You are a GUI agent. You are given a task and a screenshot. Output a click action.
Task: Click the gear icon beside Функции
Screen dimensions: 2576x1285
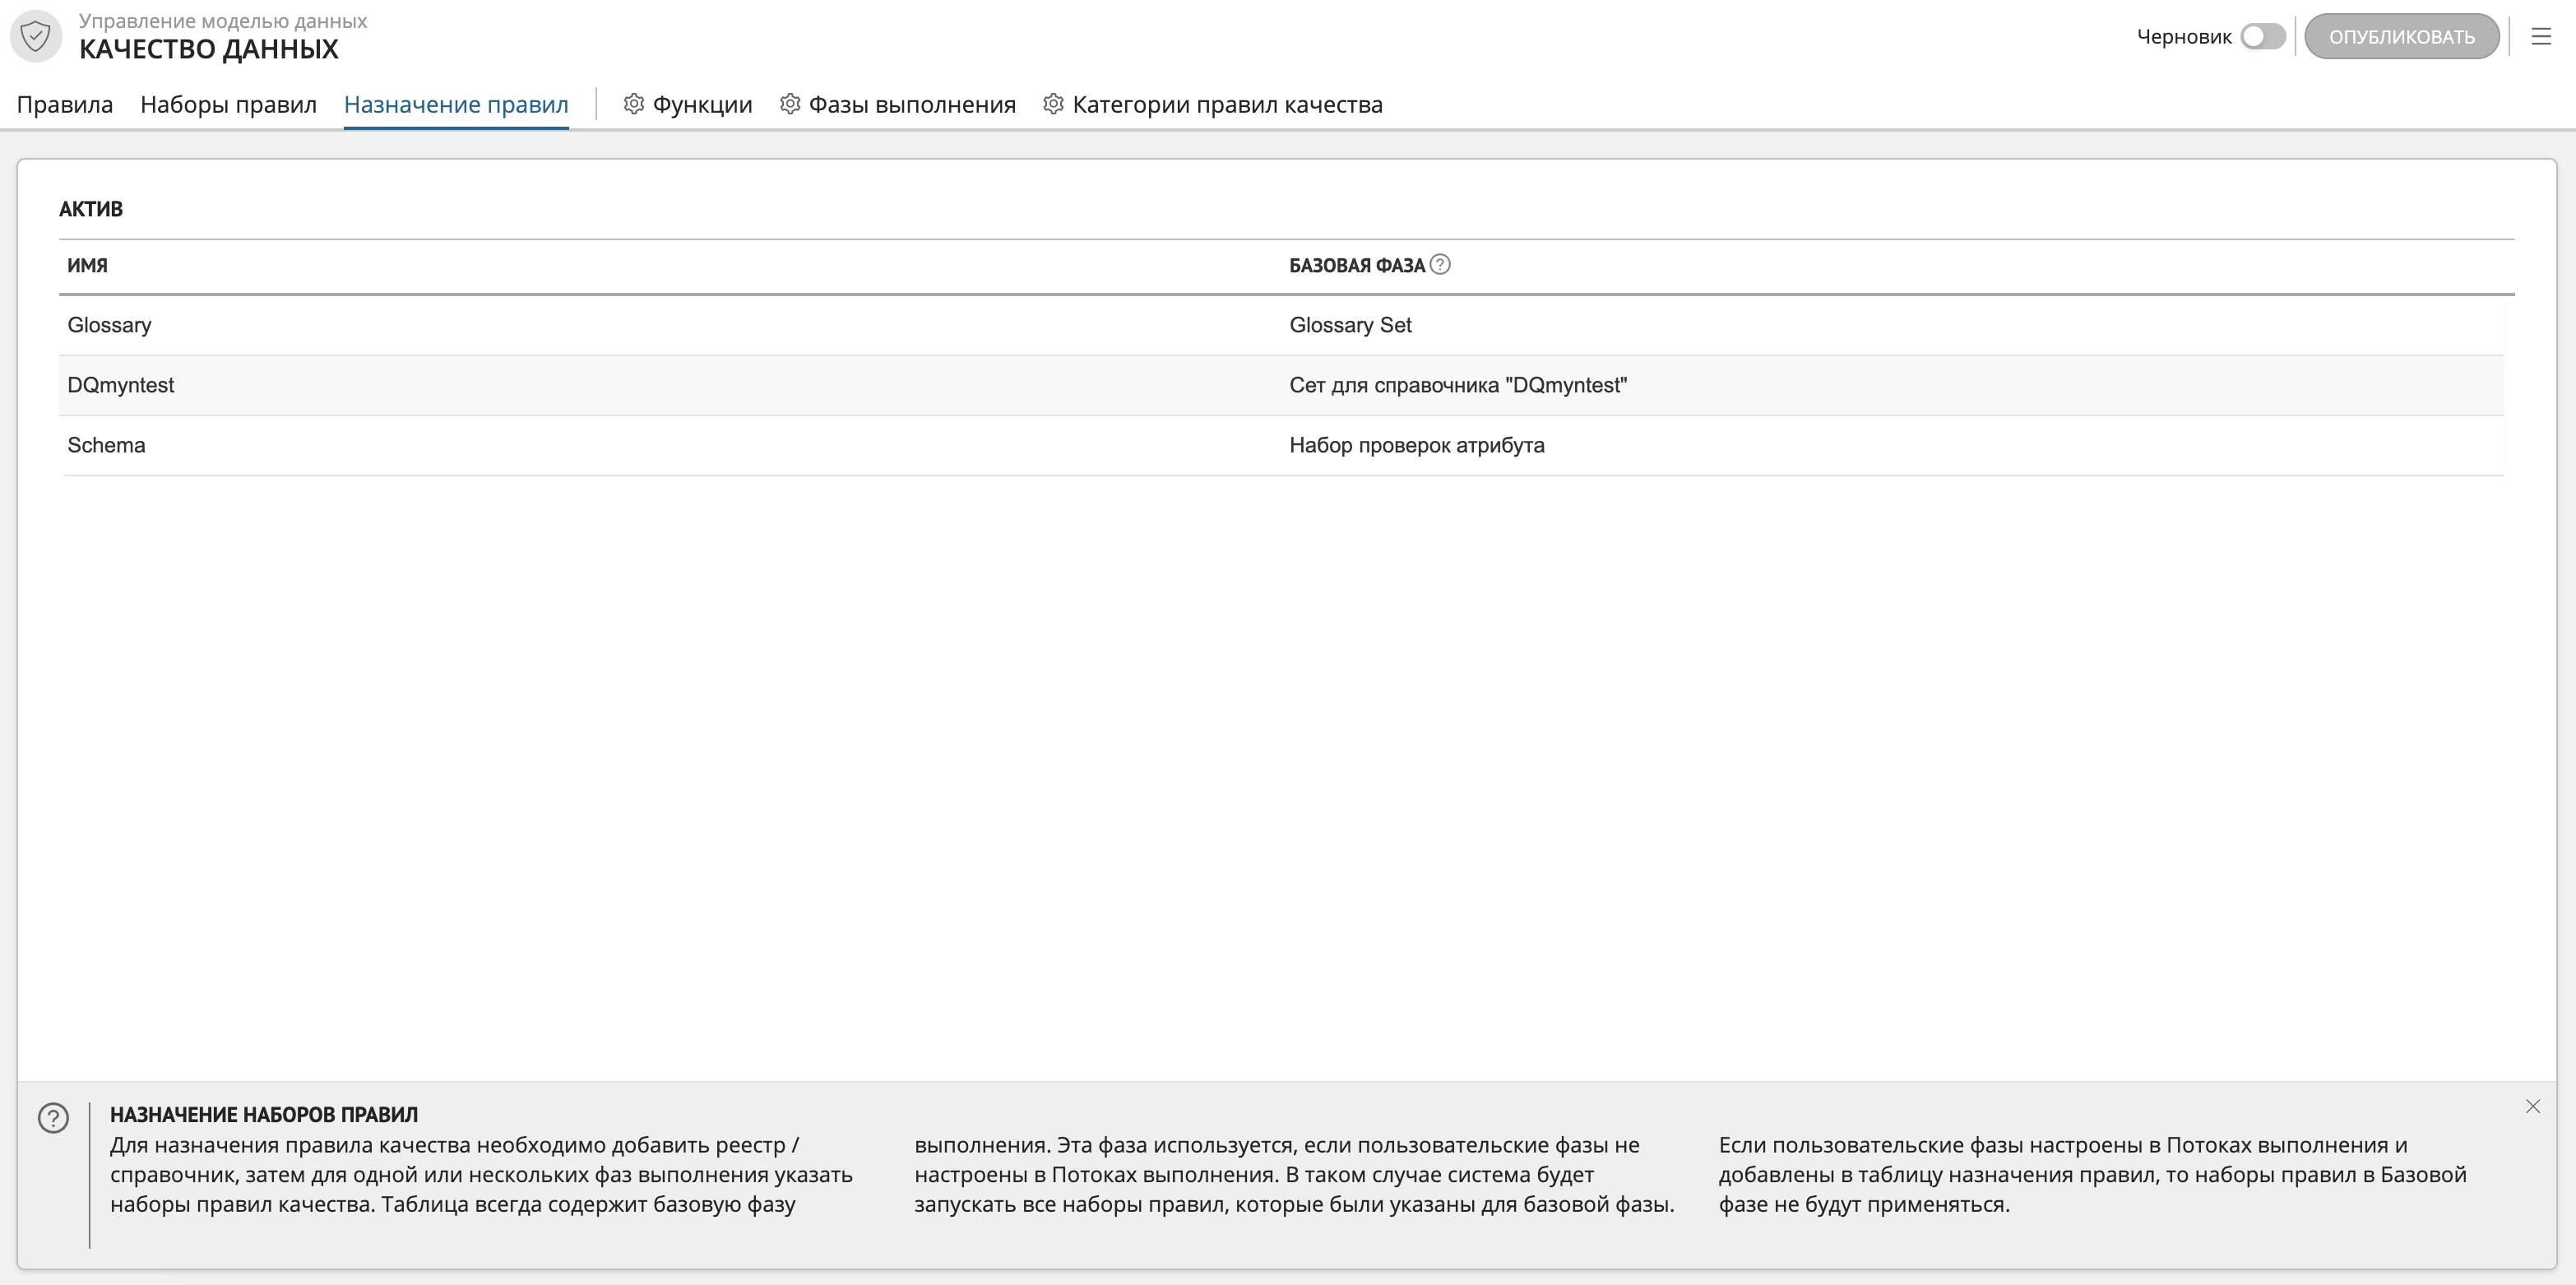(x=634, y=104)
